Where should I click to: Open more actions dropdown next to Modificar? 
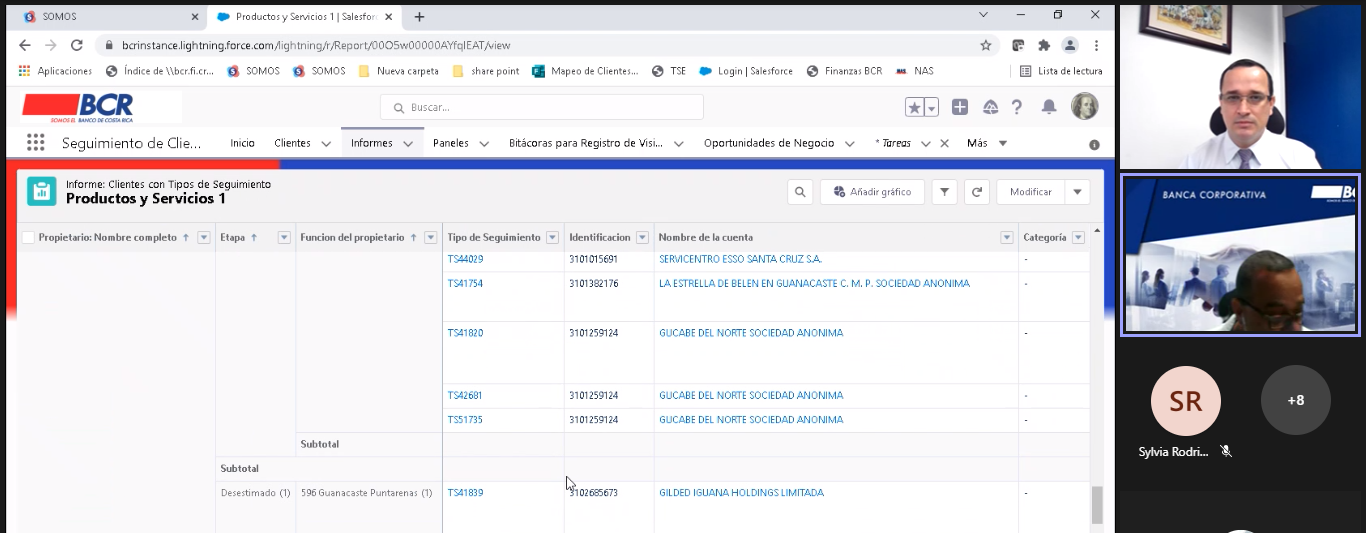pyautogui.click(x=1077, y=192)
